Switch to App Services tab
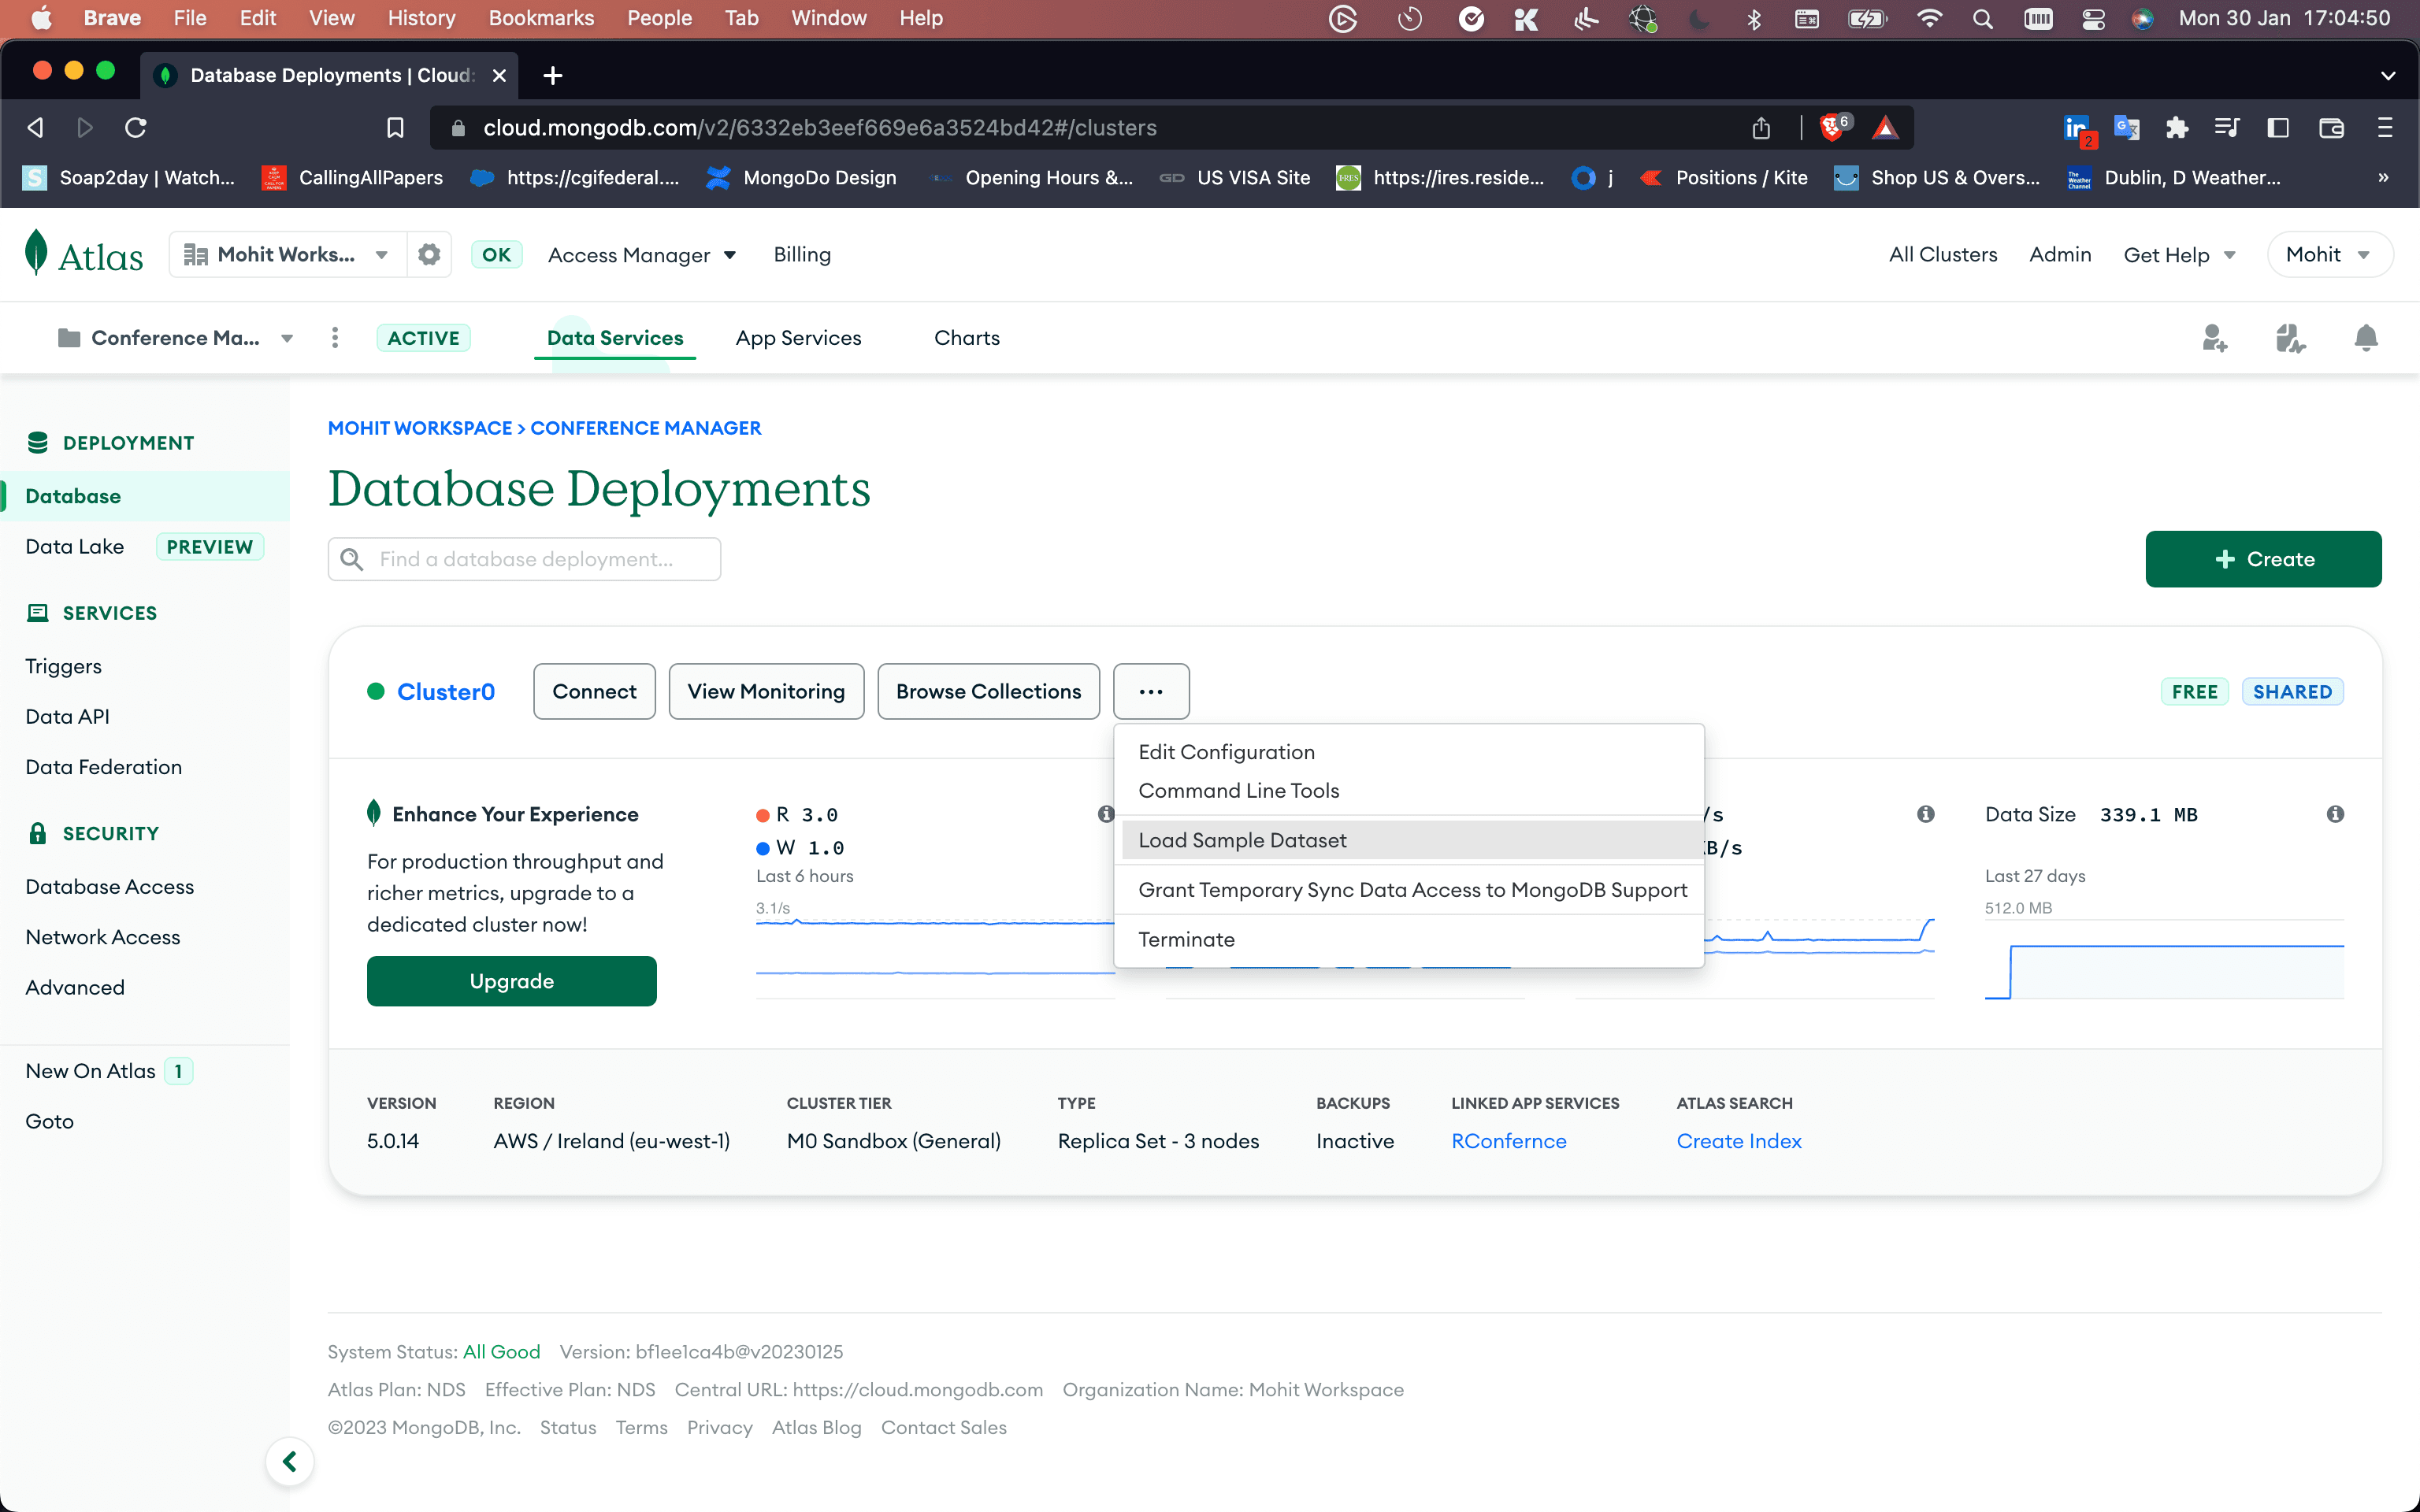Viewport: 2420px width, 1512px height. (x=798, y=338)
